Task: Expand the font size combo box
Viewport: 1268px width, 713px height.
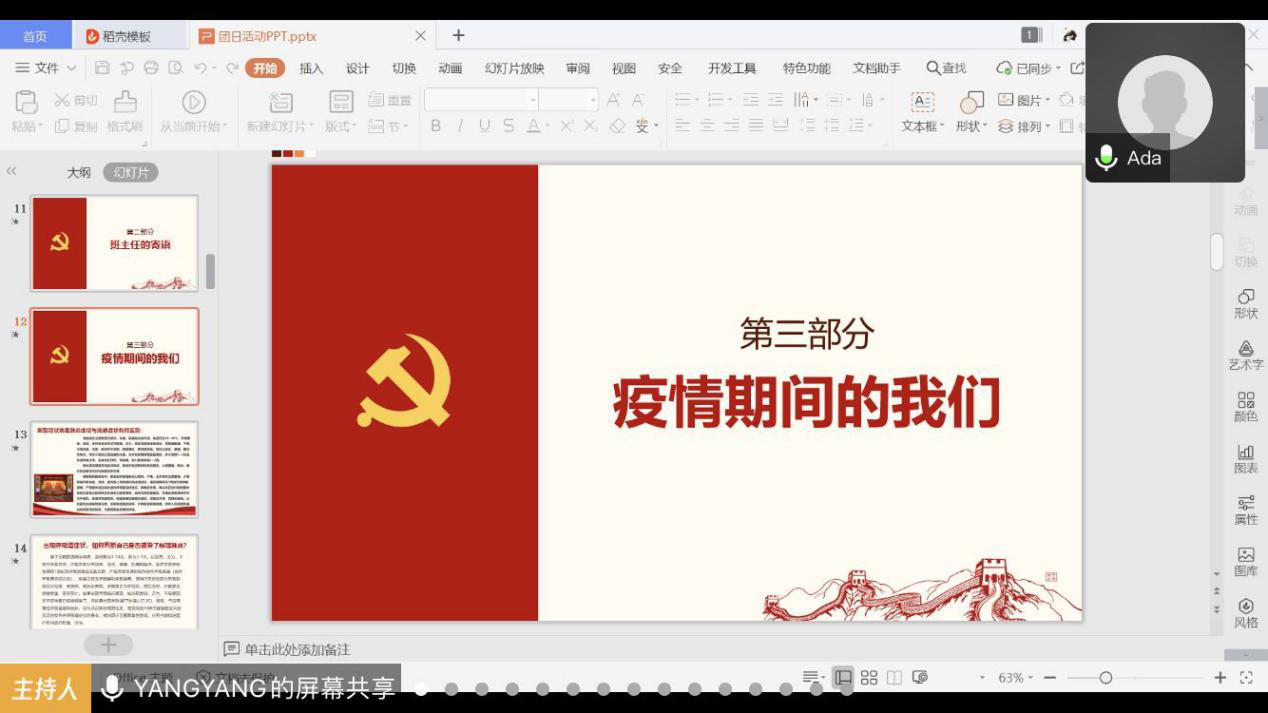Action: point(593,100)
